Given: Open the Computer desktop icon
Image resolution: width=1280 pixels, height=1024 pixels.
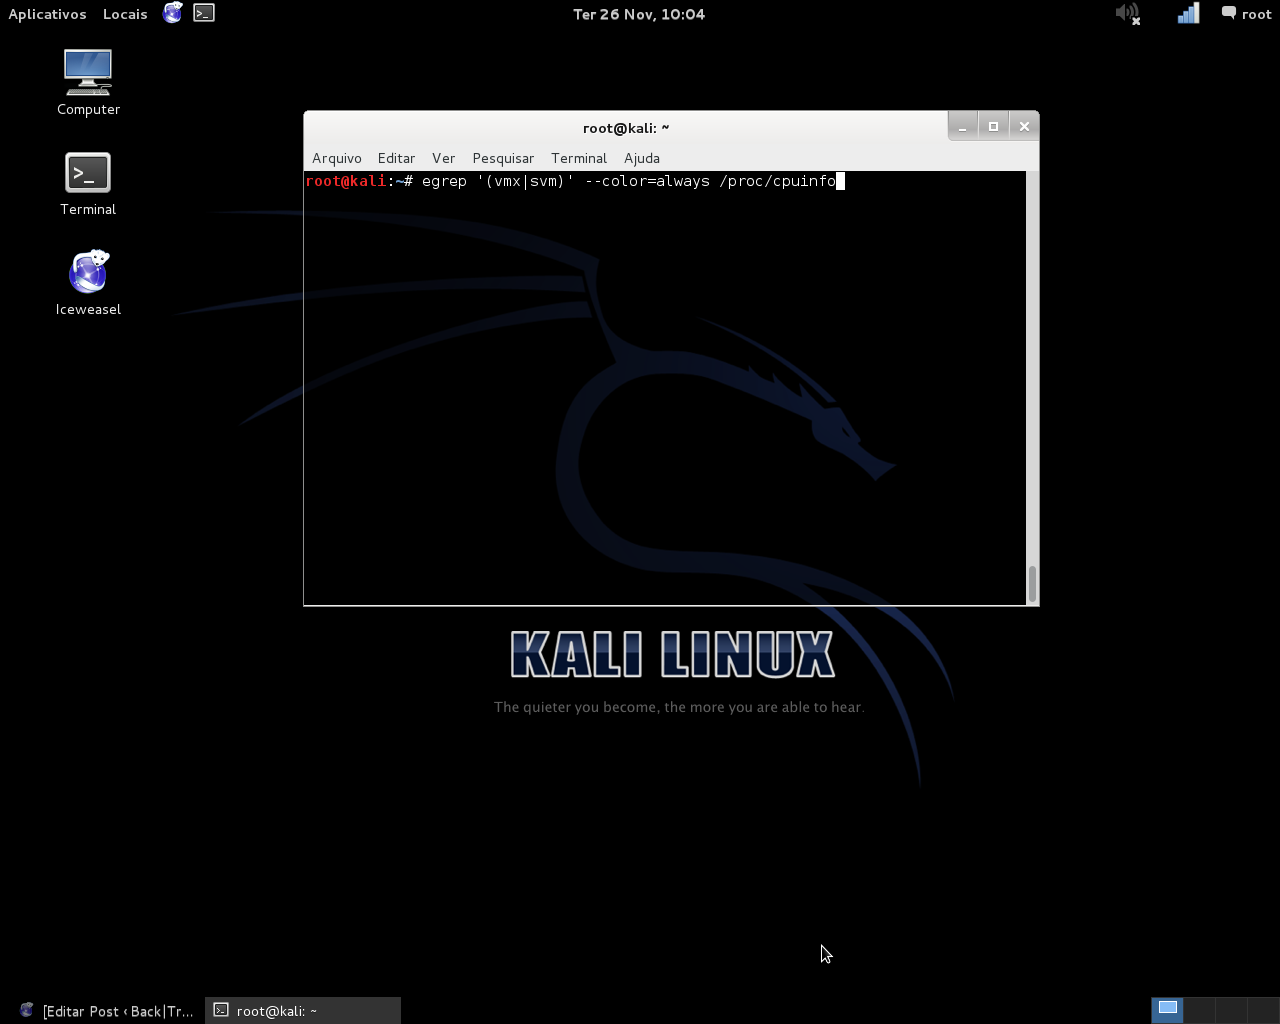Looking at the screenshot, I should click(x=88, y=82).
